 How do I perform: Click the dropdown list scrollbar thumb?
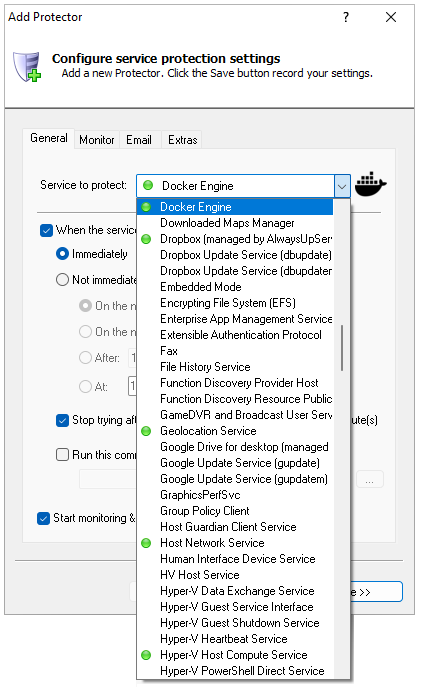click(x=342, y=348)
